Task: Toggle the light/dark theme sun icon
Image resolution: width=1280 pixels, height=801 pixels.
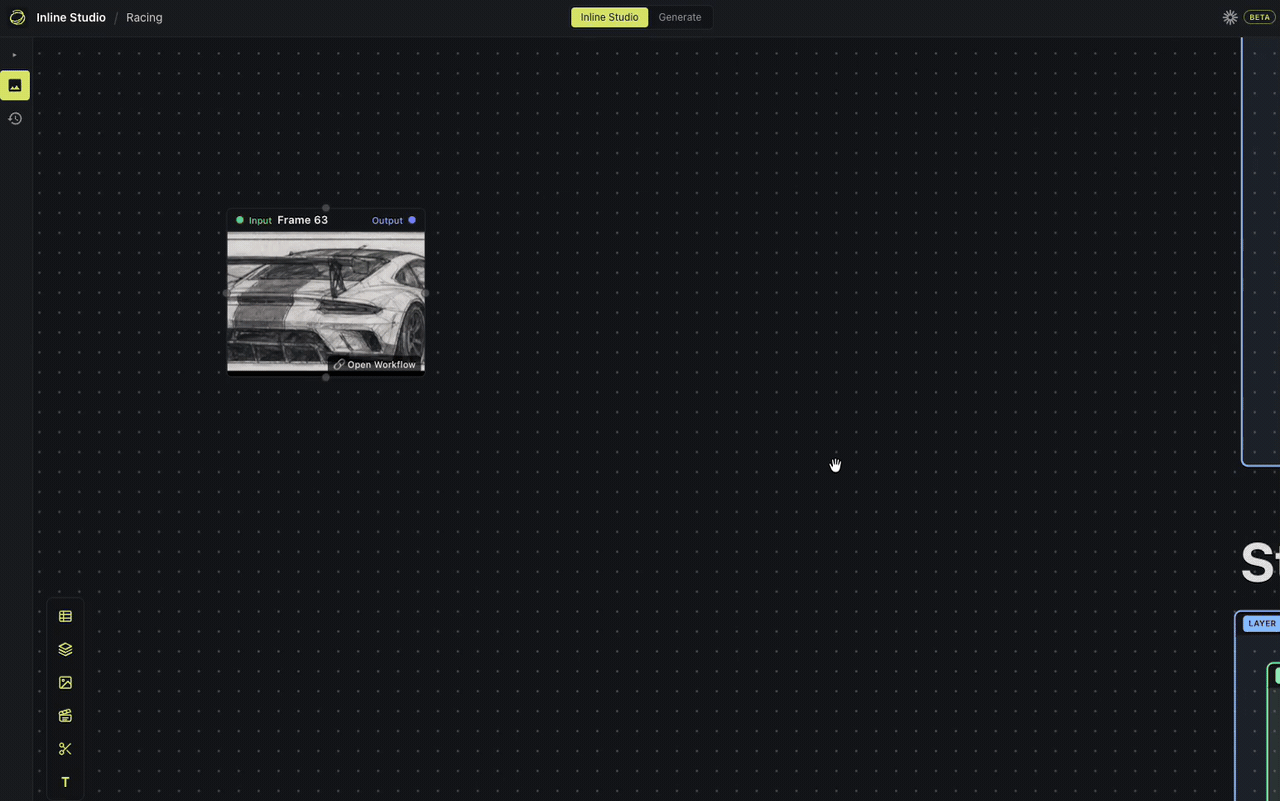Action: coord(1230,17)
